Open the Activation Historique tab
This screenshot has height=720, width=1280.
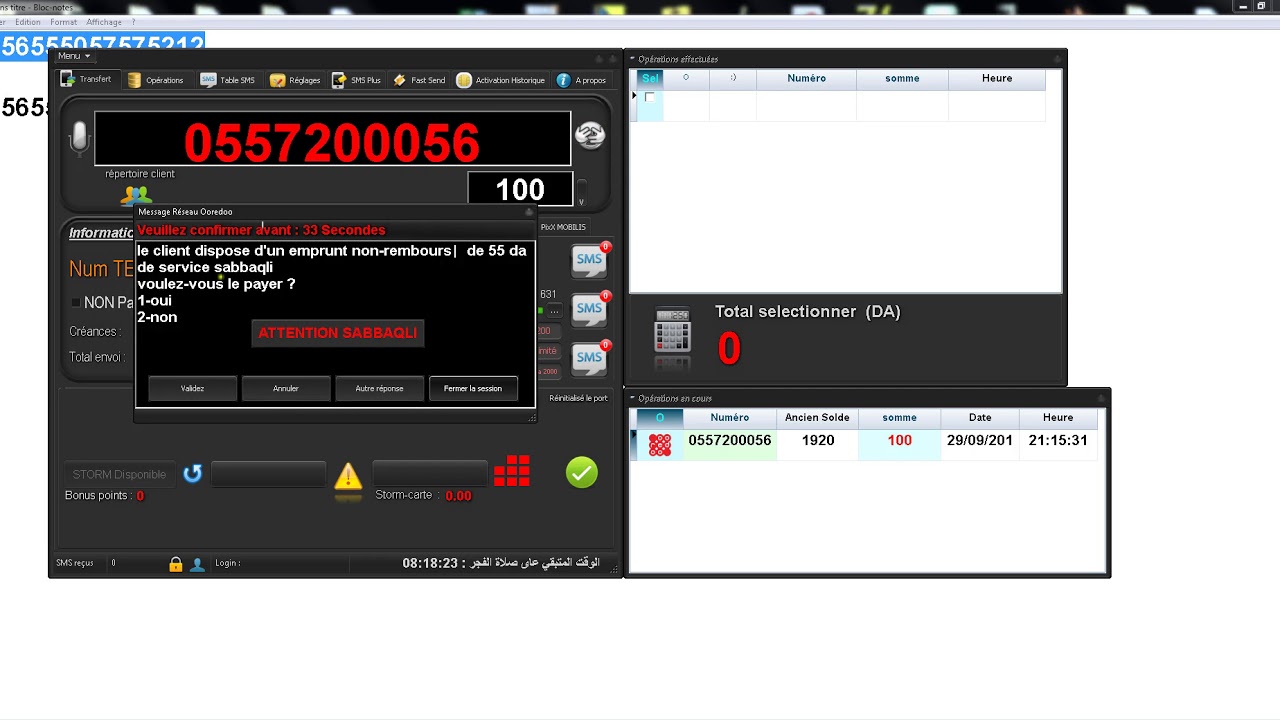(x=501, y=80)
